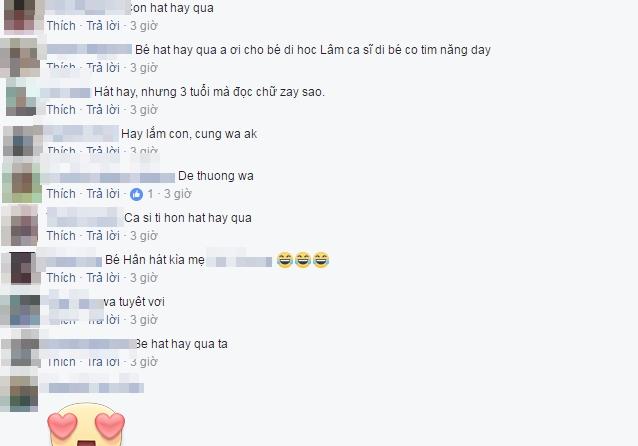Click the first laughing-tears emoji
Image resolution: width=638 pixels, height=446 pixels.
tap(285, 260)
